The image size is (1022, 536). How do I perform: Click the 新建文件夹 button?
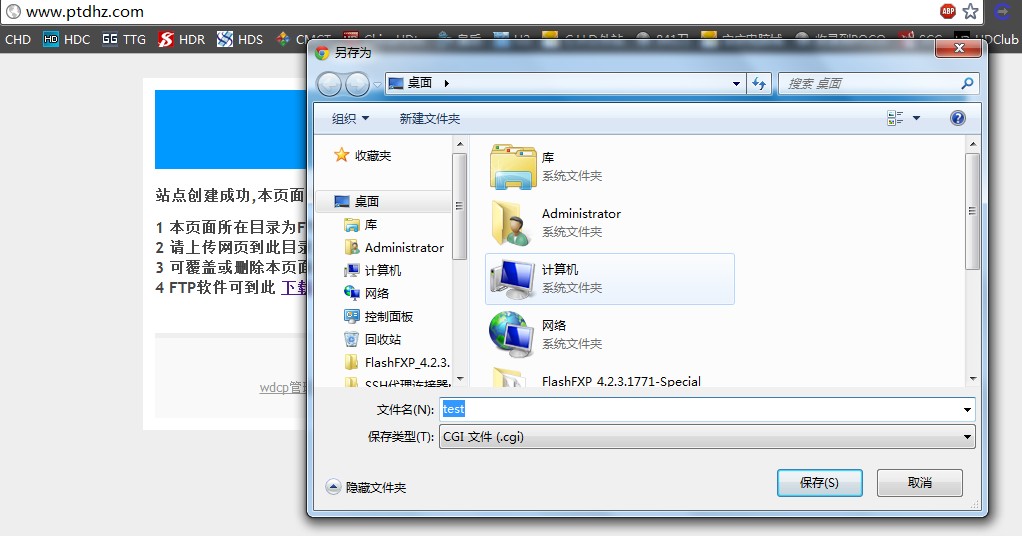tap(429, 118)
